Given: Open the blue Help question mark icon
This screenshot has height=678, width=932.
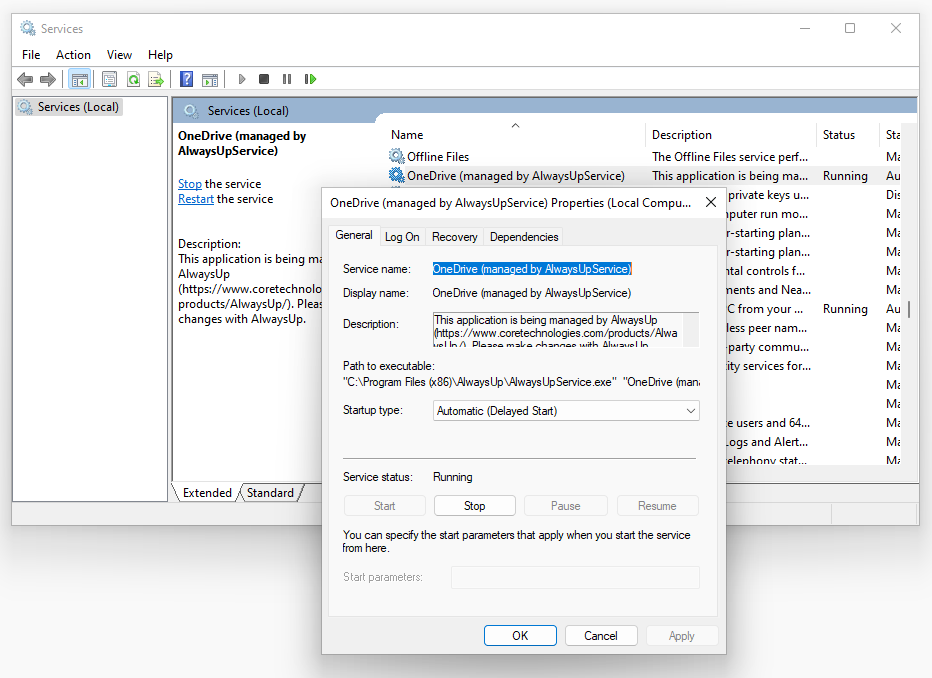Looking at the screenshot, I should (187, 79).
